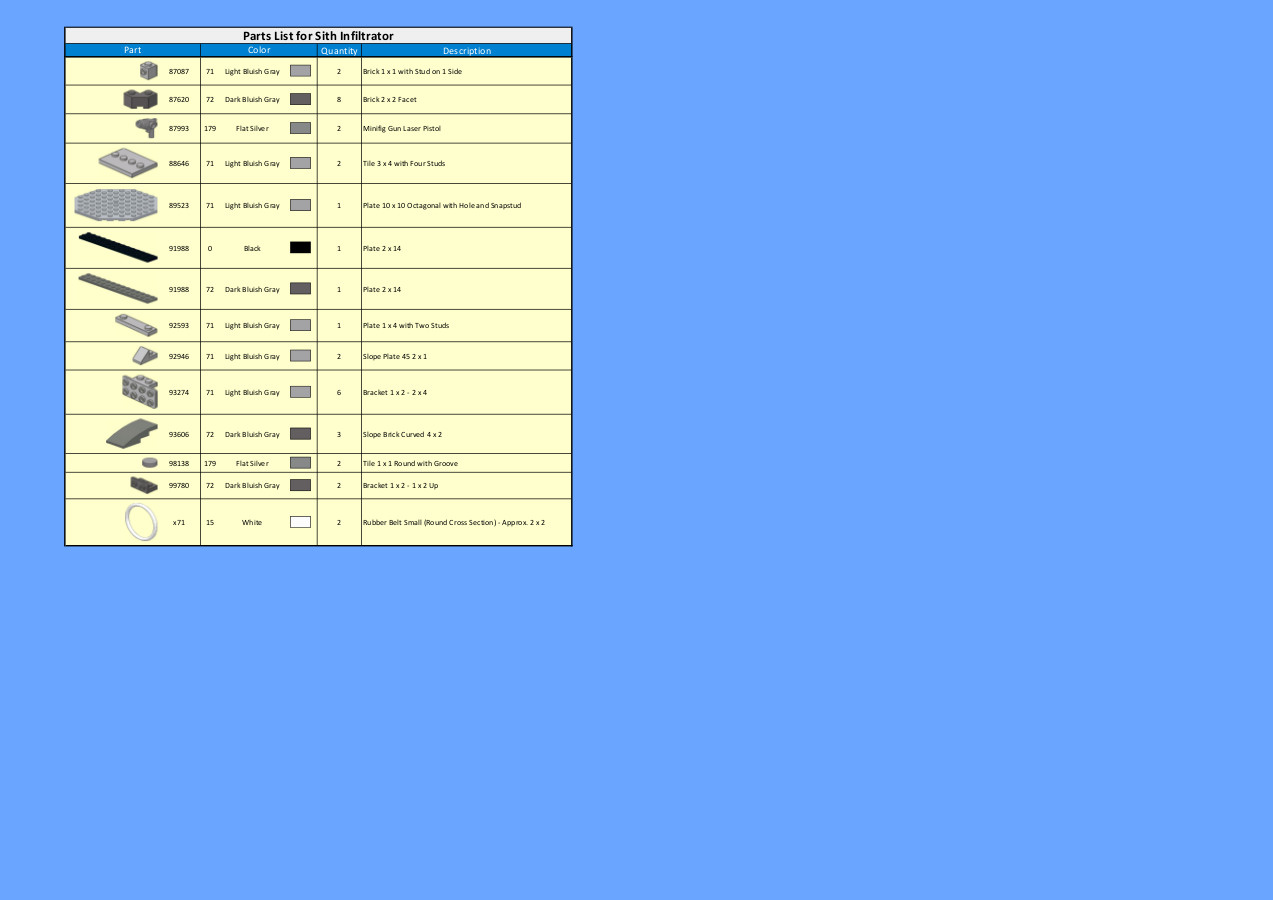
Task: Click the curved slope brick 93606 image
Action: [x=132, y=433]
